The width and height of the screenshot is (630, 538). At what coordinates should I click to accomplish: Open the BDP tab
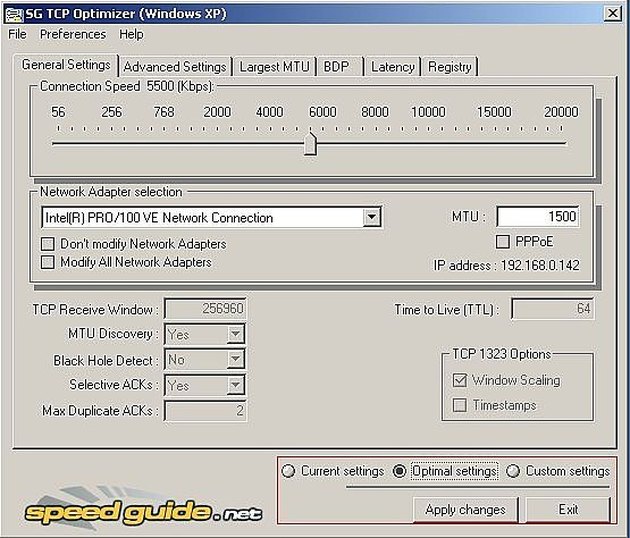point(340,67)
